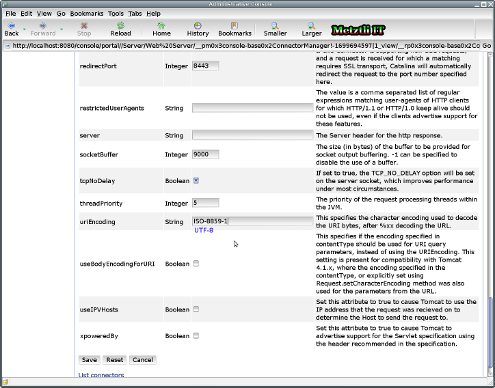Enable the useBodyEncodingForURI checkbox
Image resolution: width=495 pixels, height=388 pixels.
pyautogui.click(x=196, y=263)
